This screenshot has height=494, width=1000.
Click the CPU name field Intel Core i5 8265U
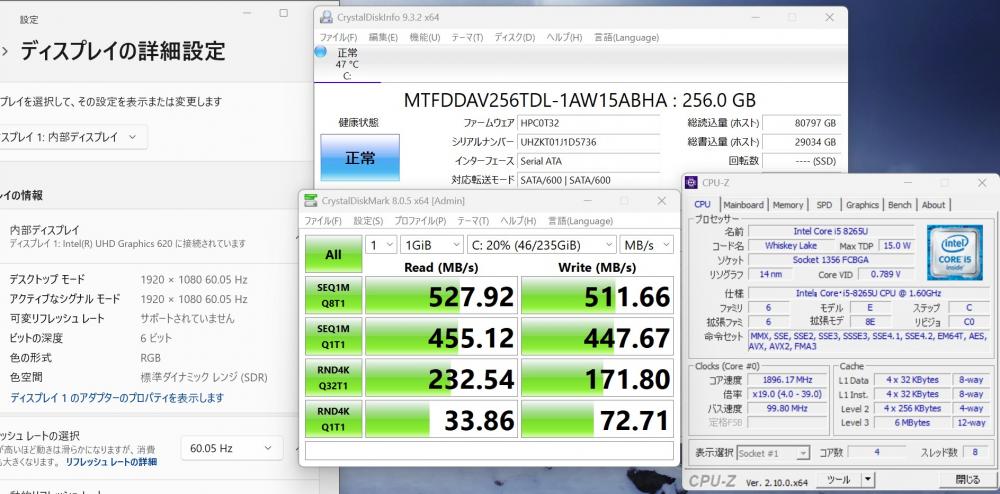[x=831, y=231]
